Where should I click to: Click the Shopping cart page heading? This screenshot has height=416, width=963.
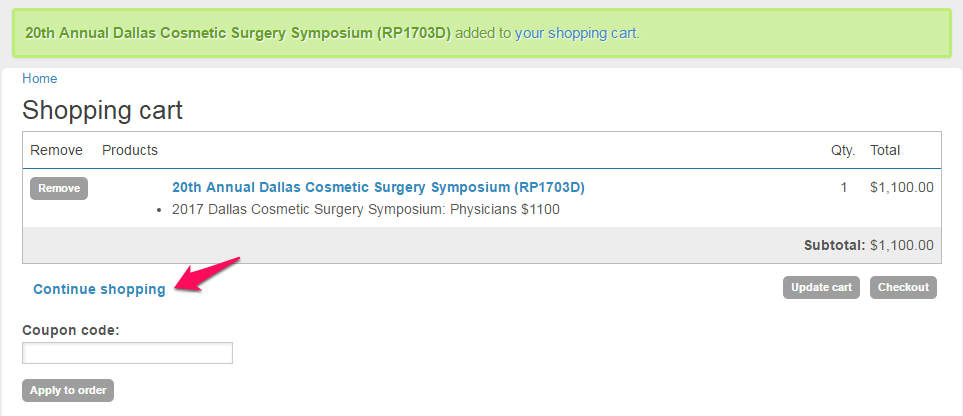pyautogui.click(x=102, y=110)
